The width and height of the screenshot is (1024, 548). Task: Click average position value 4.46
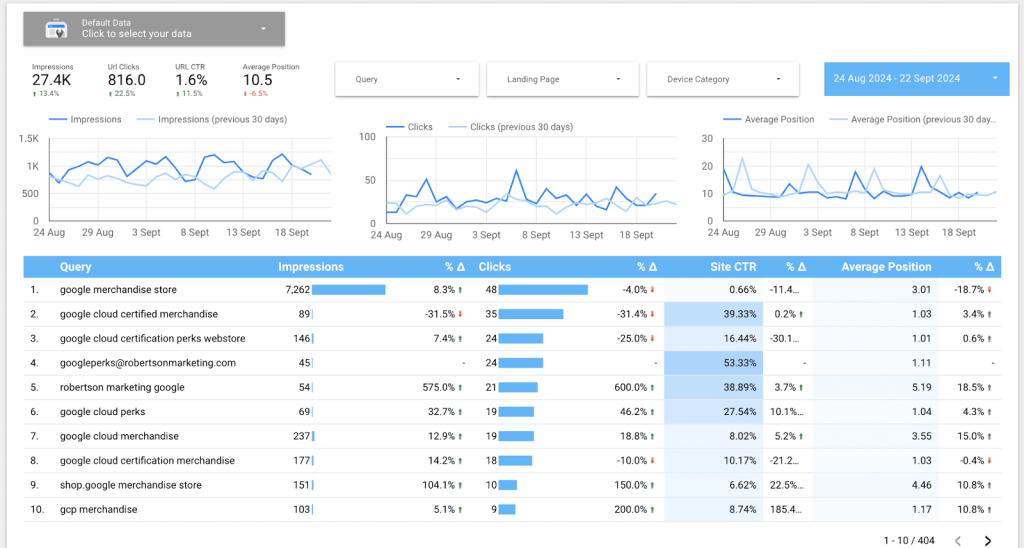pos(921,485)
